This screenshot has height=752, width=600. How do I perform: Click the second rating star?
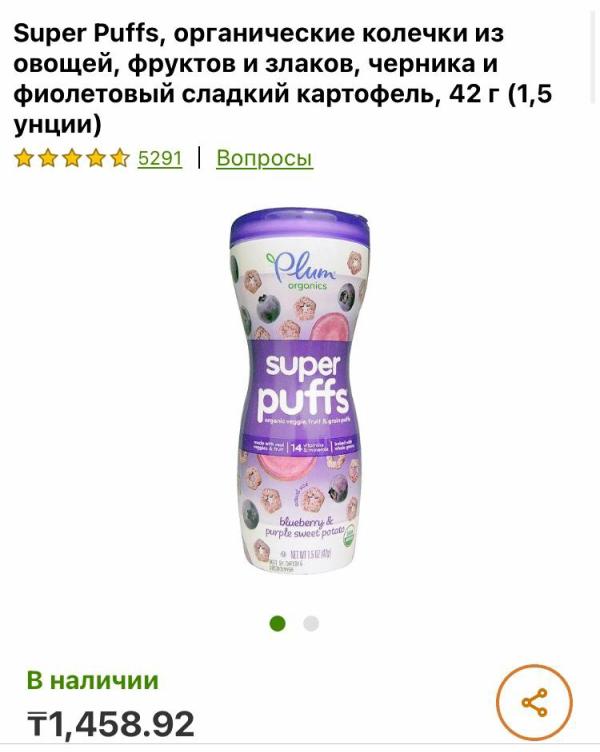tap(47, 158)
